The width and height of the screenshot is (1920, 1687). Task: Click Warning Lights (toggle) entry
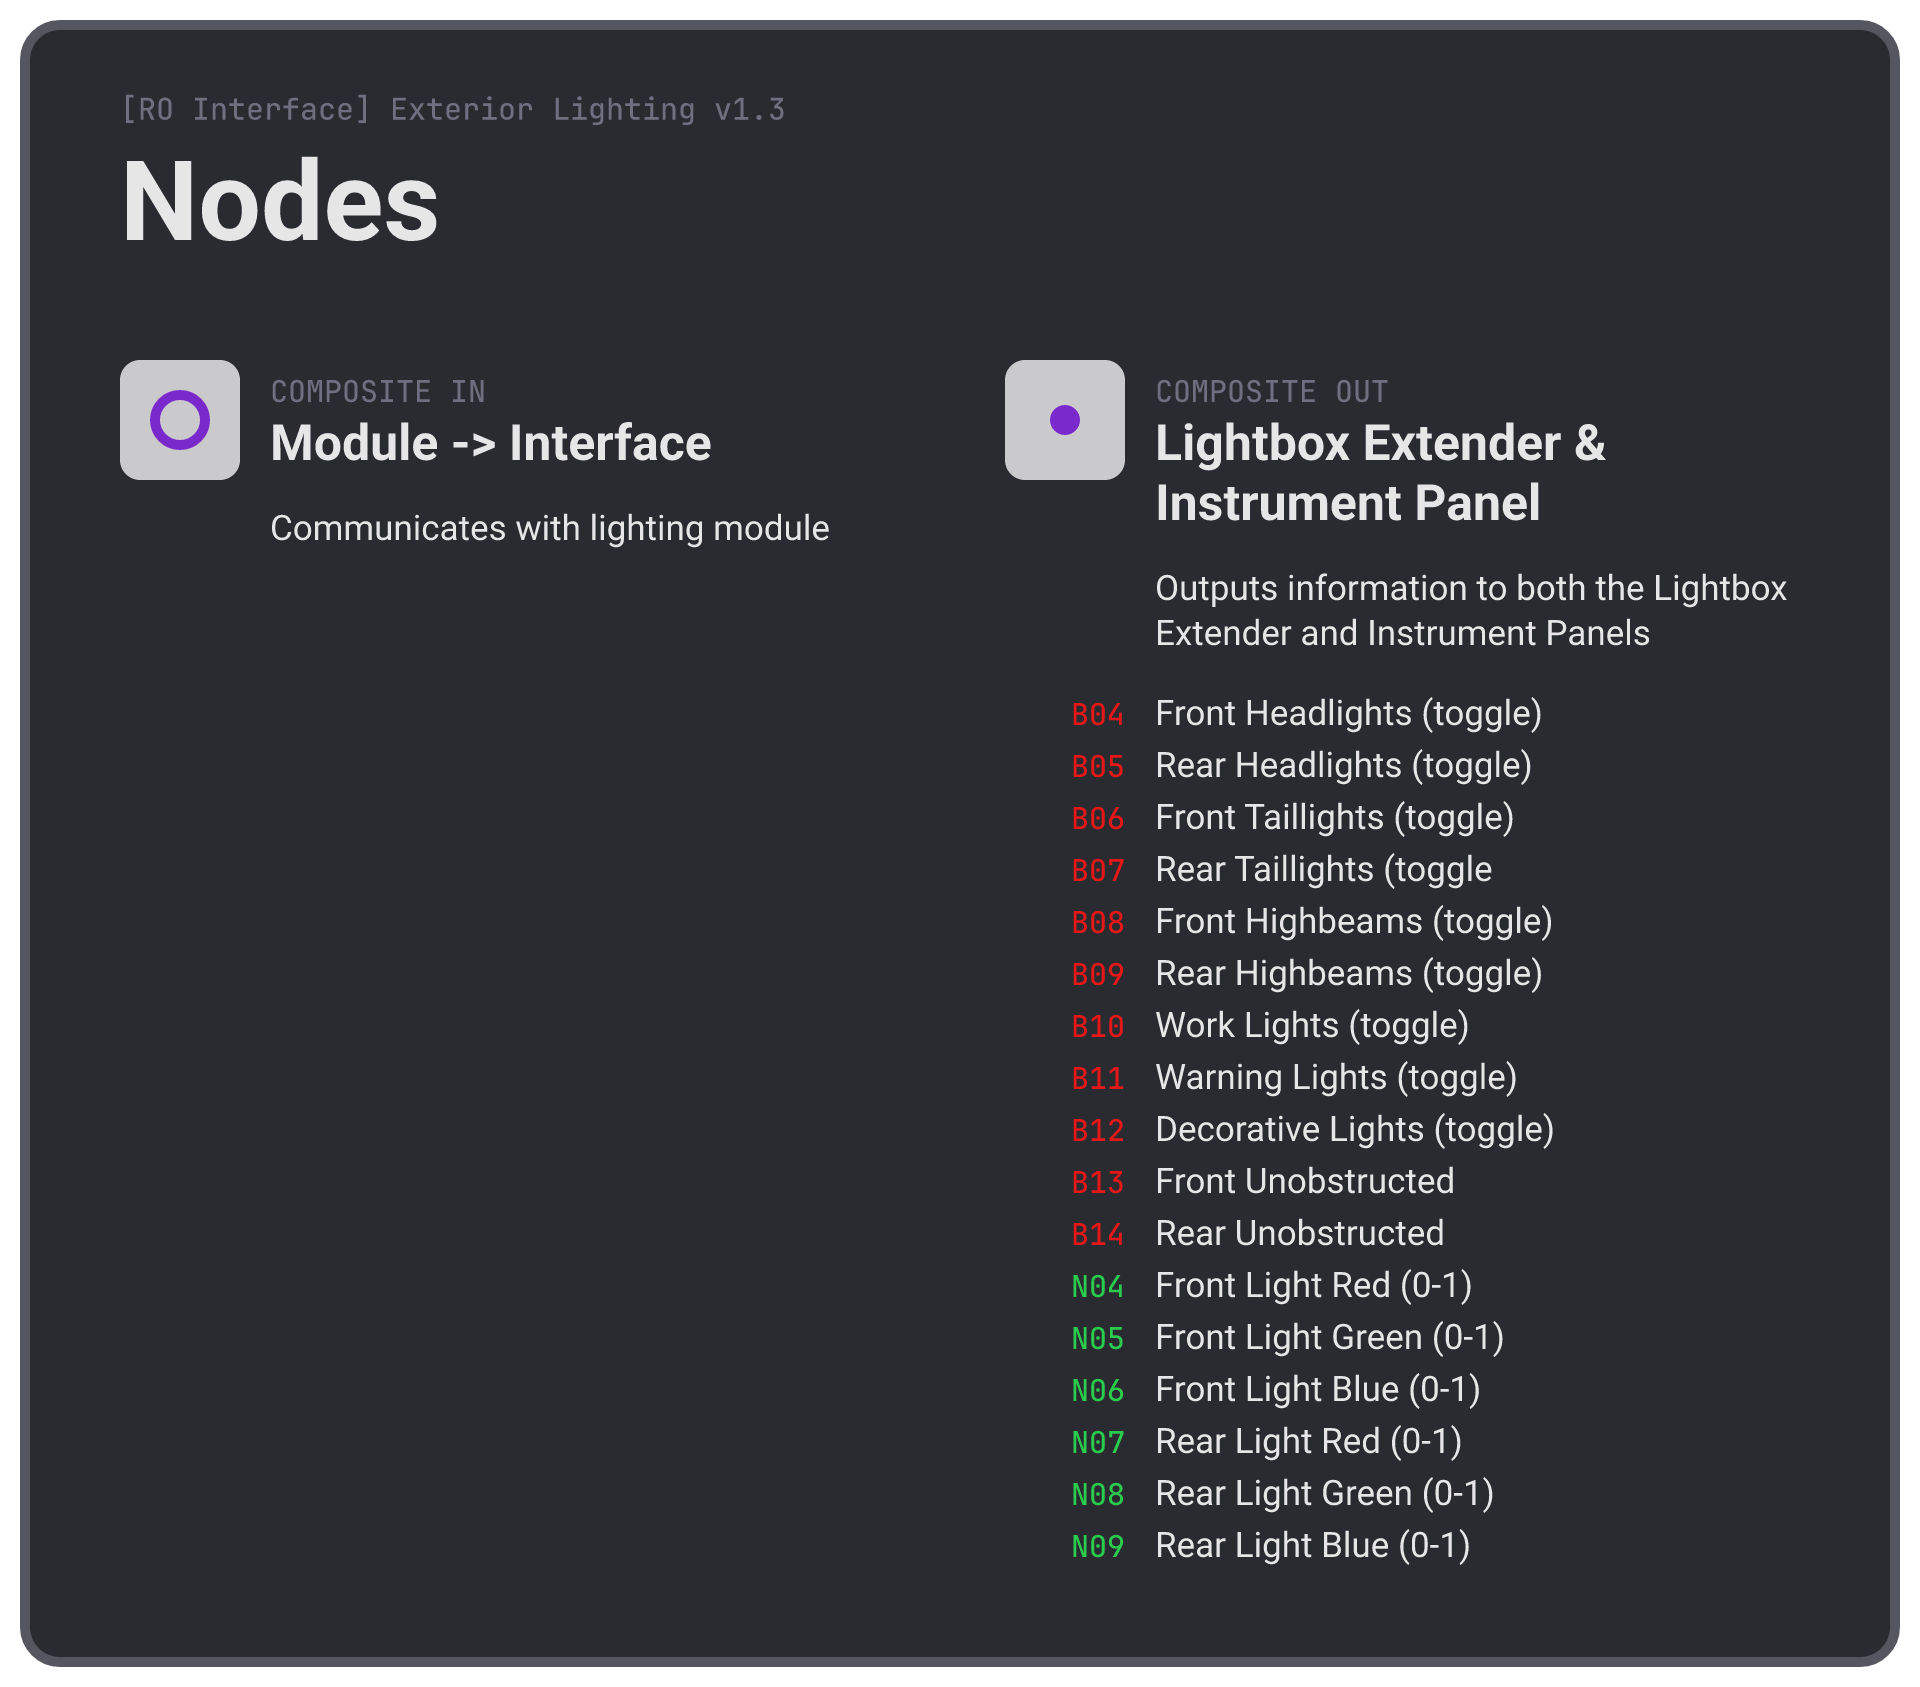[1336, 1078]
